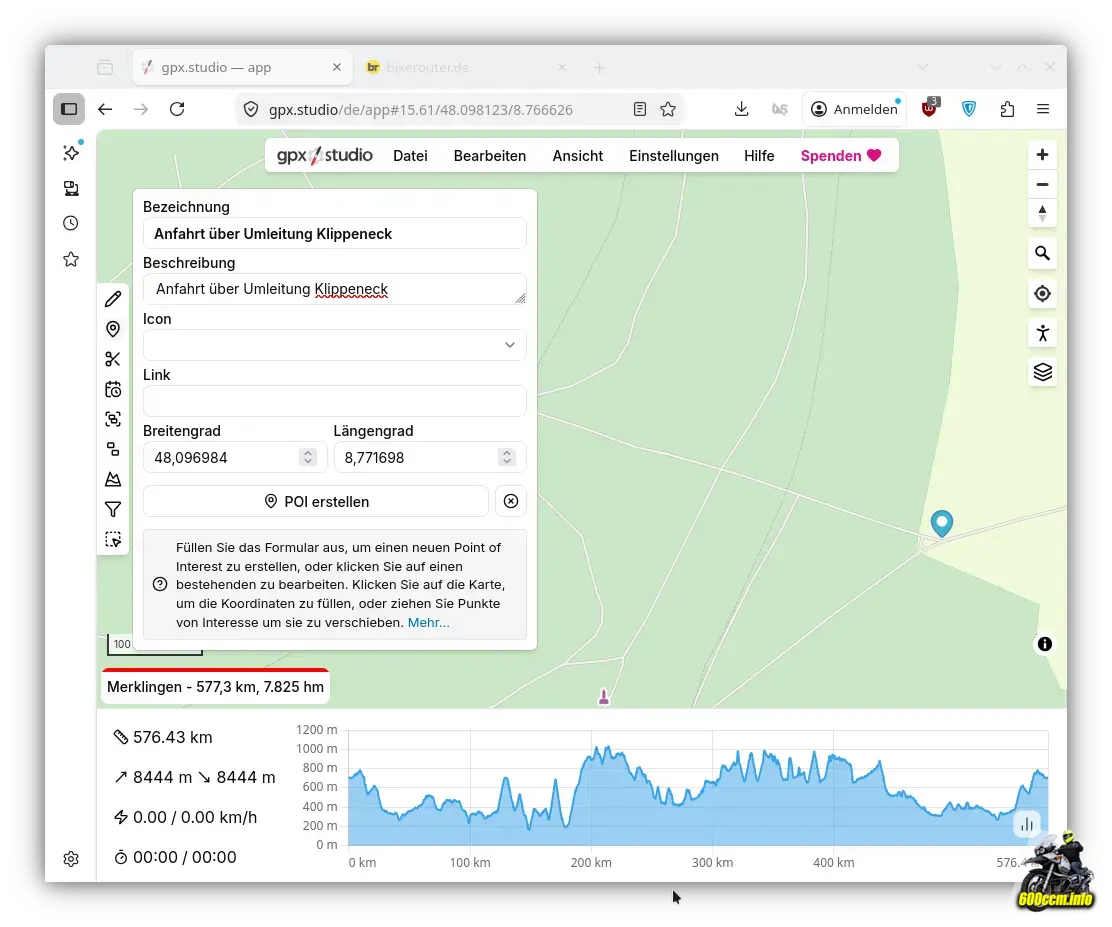Select the mountain elevation tool
Screen dimensions: 1112x927
pos(113,479)
